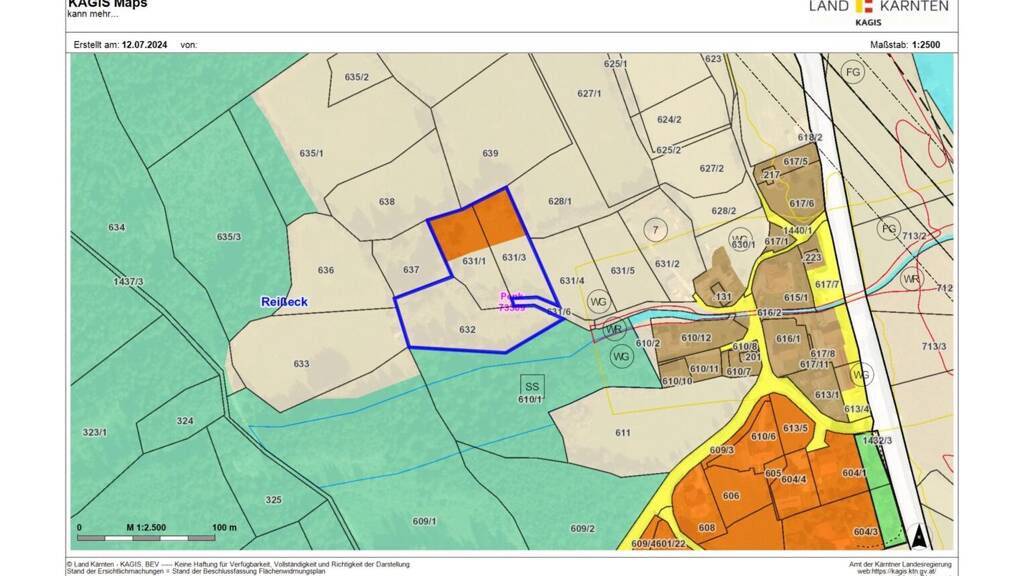Click the circled 7 map marker
The image size is (1024, 576).
655,230
